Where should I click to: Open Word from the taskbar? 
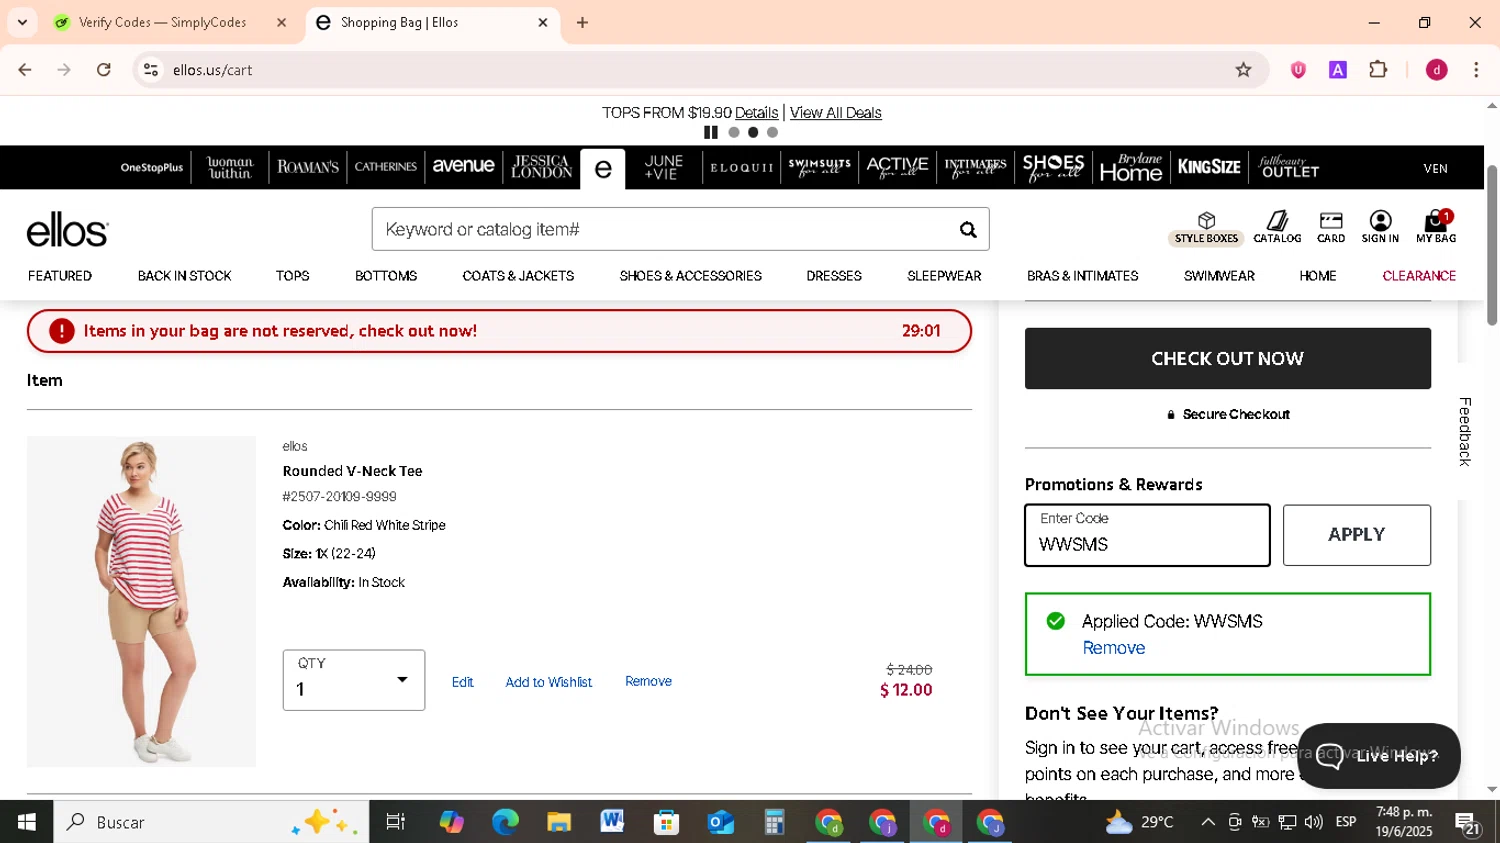pyautogui.click(x=612, y=822)
